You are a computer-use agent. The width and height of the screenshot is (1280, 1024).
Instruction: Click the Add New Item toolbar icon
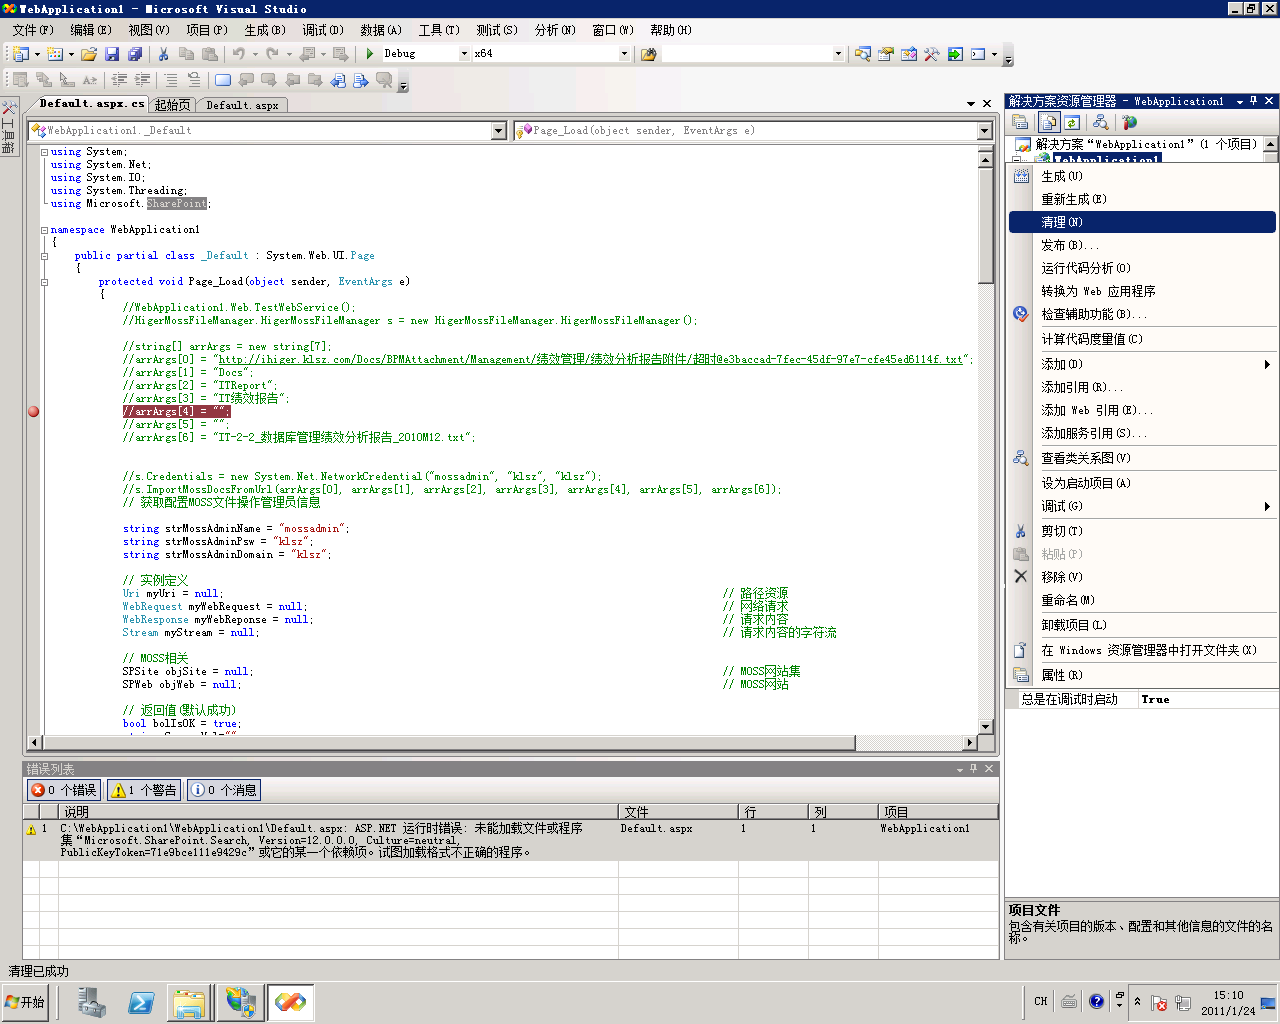coord(55,54)
